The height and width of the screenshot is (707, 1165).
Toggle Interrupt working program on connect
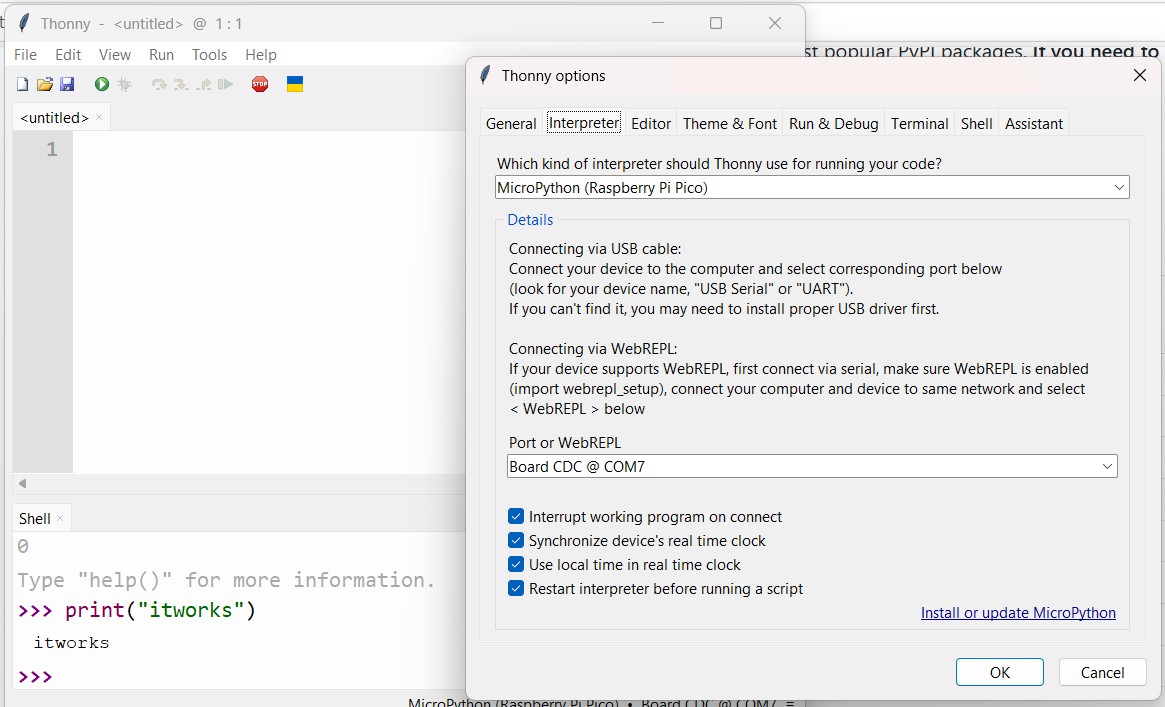click(516, 517)
